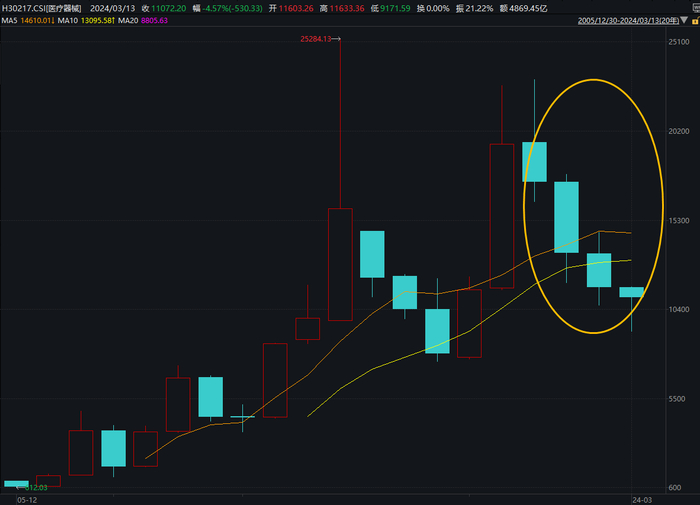
Task: Click the 24-03 date label on time axis
Action: click(x=642, y=500)
